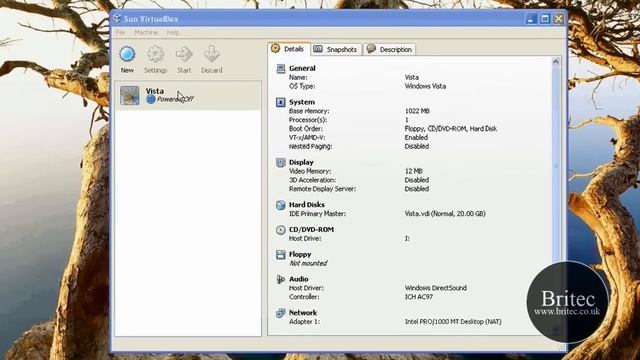Open the General section link
The width and height of the screenshot is (640, 360).
[x=302, y=69]
